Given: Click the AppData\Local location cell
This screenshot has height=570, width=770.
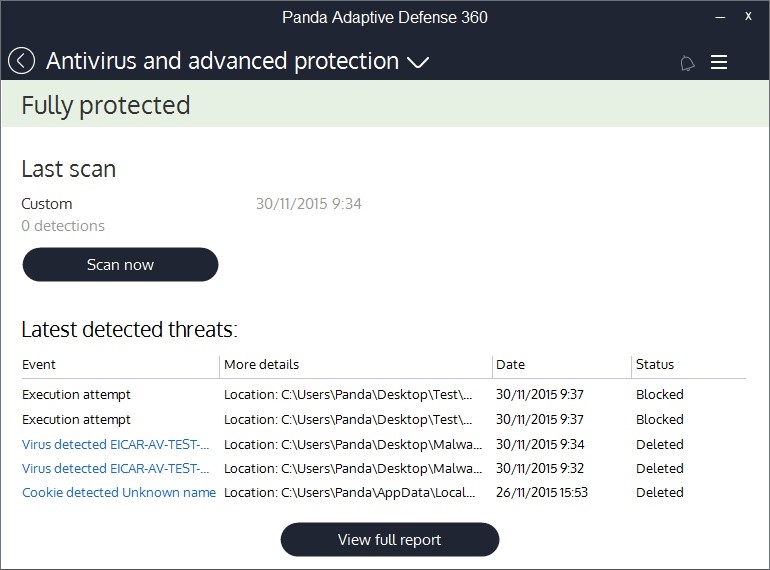Looking at the screenshot, I should (350, 492).
